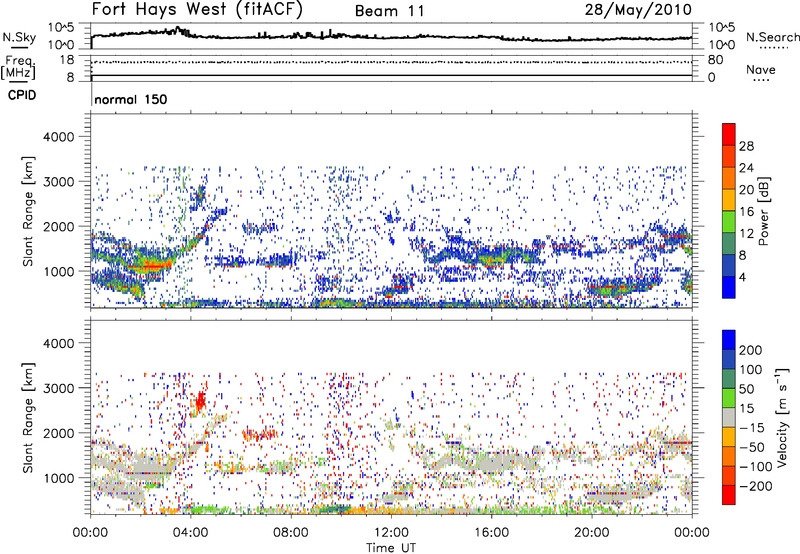Click the '80' Nave axis tick
Screen dimensions: 800x554
pos(715,60)
